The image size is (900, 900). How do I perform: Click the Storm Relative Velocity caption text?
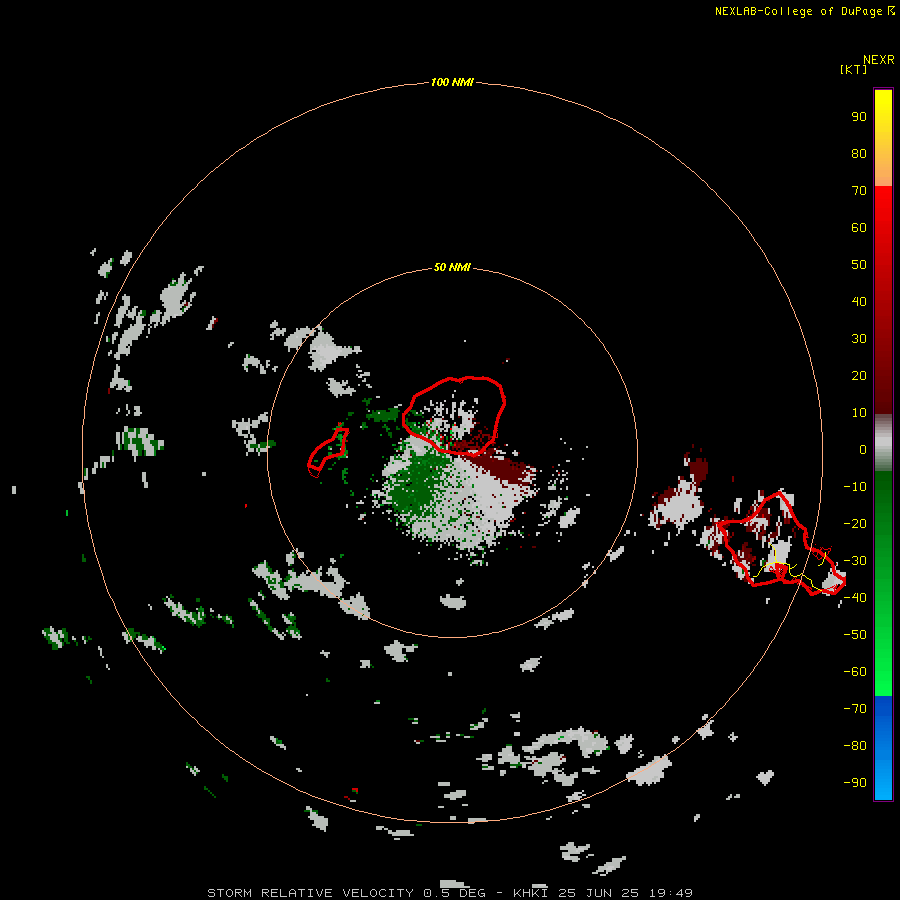pyautogui.click(x=450, y=893)
